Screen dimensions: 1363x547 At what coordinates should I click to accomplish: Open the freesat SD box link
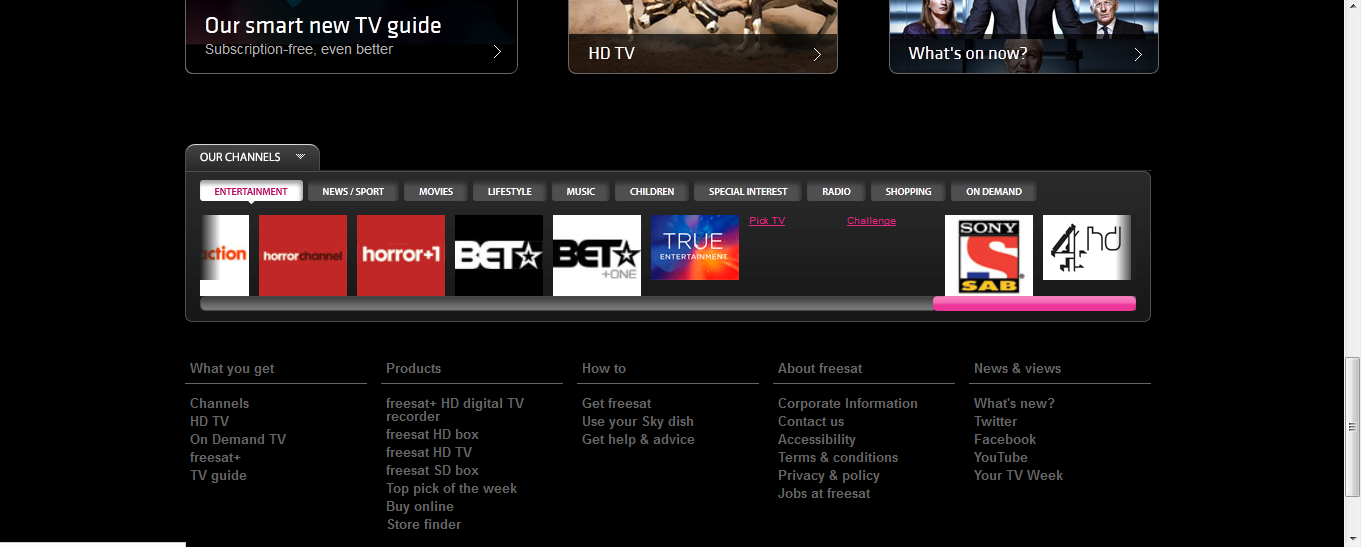pos(432,471)
